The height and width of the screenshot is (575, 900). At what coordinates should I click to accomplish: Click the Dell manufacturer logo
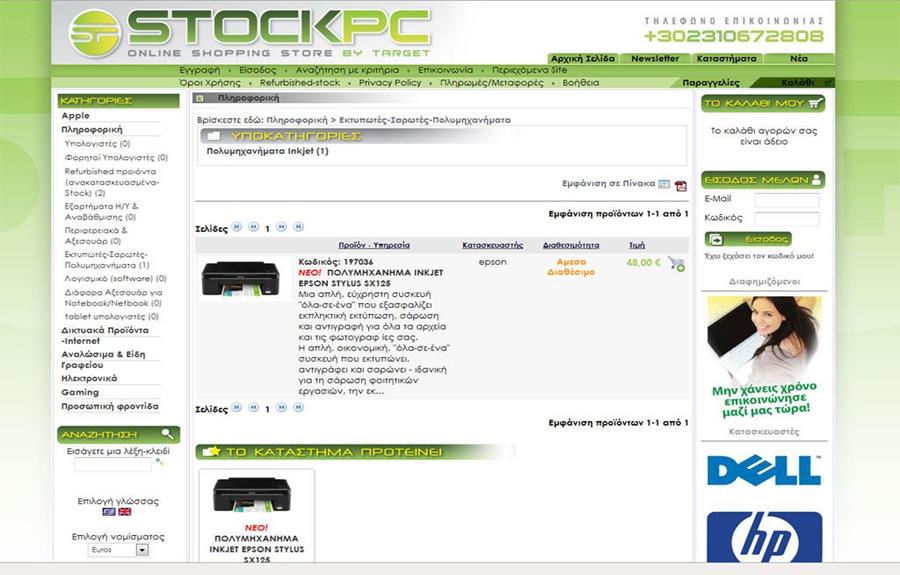pyautogui.click(x=764, y=471)
